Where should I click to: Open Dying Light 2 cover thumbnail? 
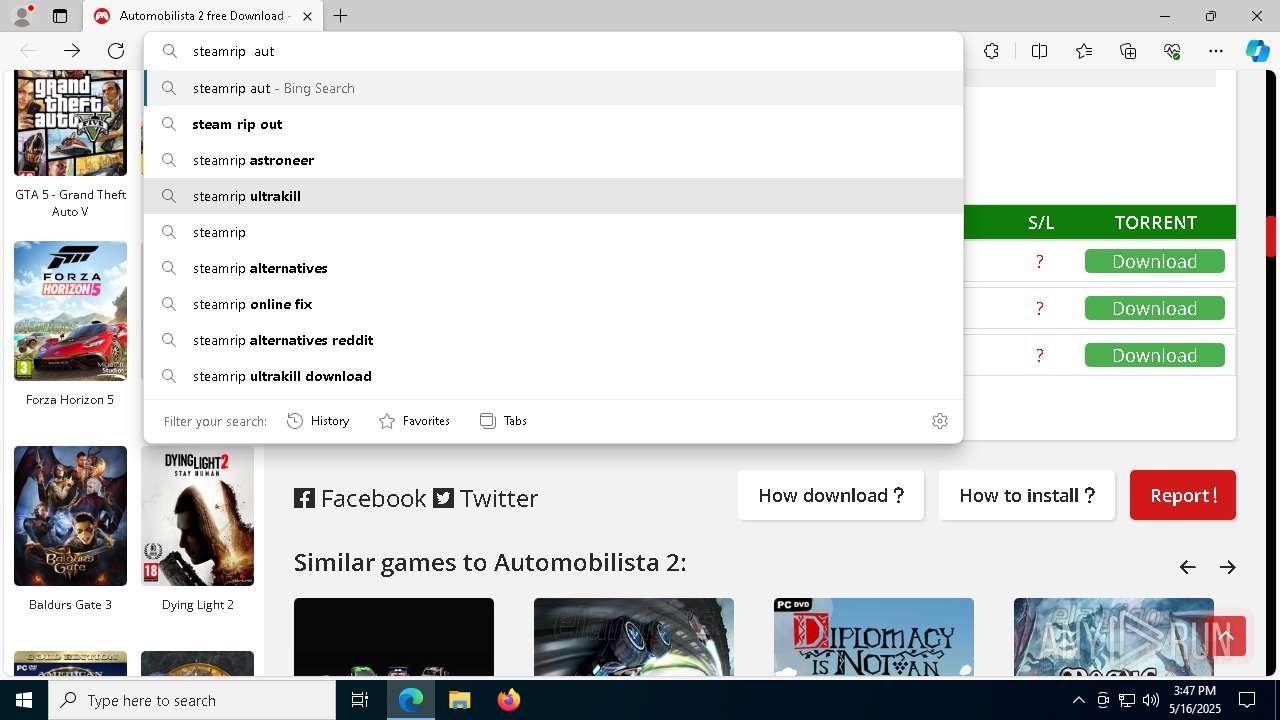[197, 516]
